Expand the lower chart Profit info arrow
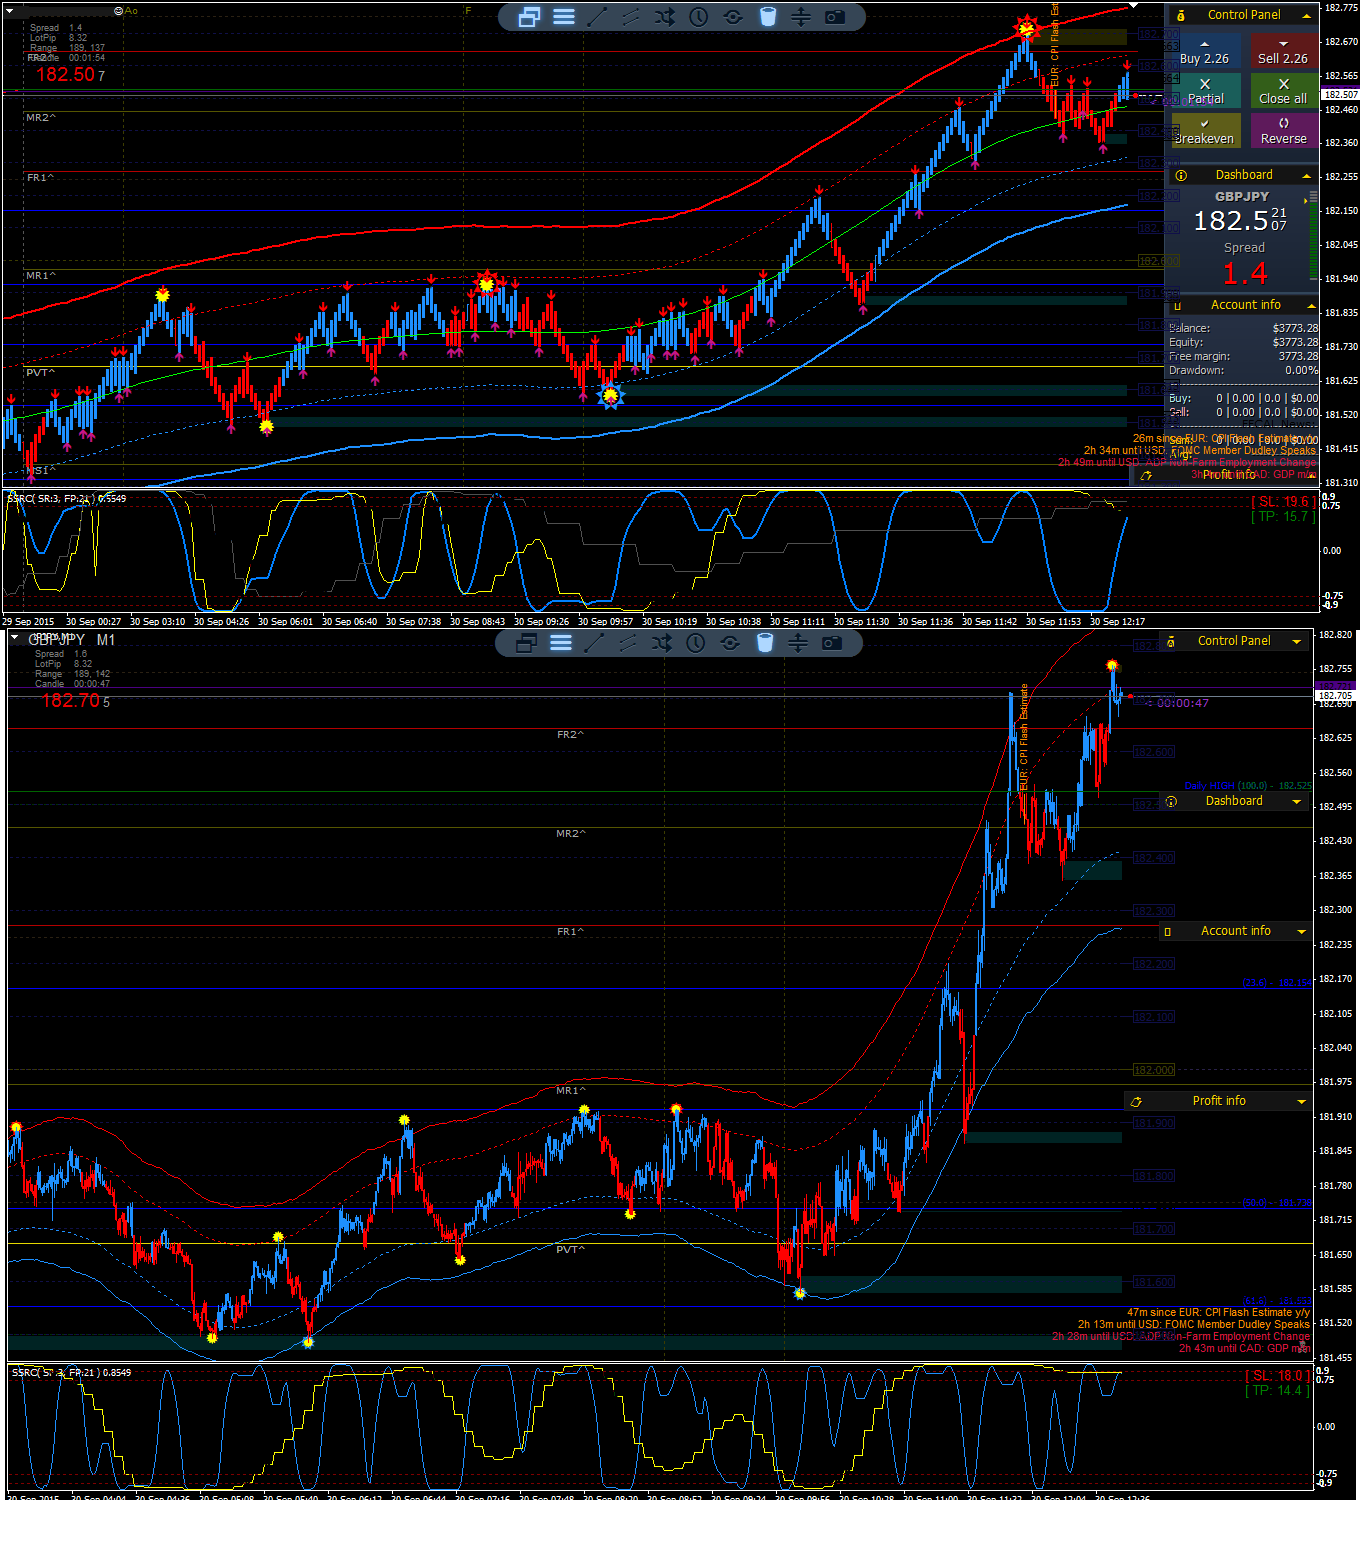1360x1550 pixels. [1301, 1102]
